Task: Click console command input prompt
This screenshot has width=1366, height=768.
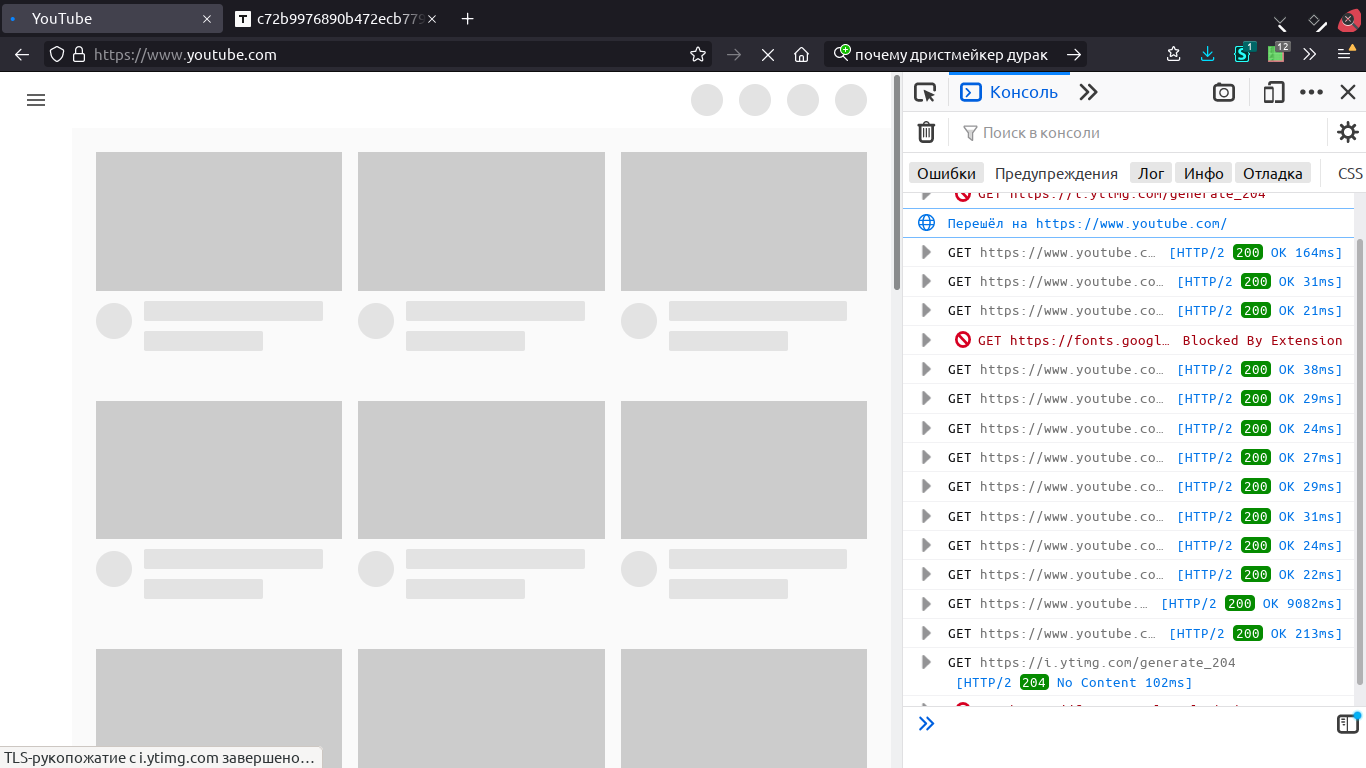Action: tap(1135, 723)
